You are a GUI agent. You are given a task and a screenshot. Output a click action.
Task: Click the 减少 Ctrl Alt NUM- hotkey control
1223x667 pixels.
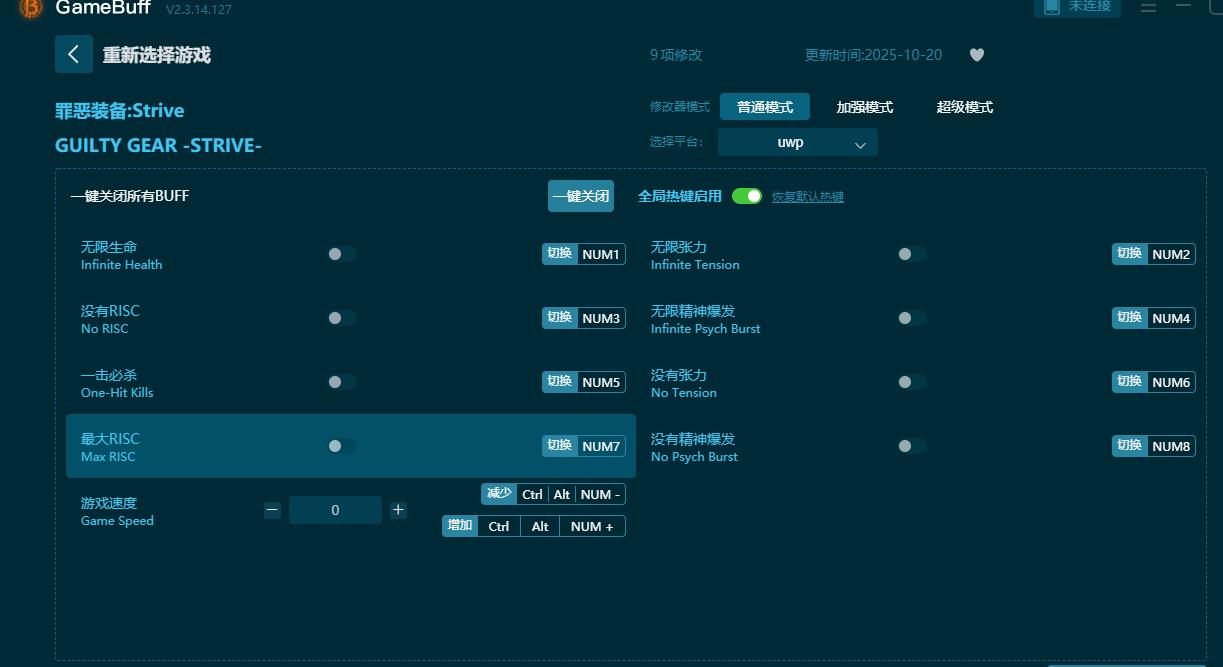552,494
